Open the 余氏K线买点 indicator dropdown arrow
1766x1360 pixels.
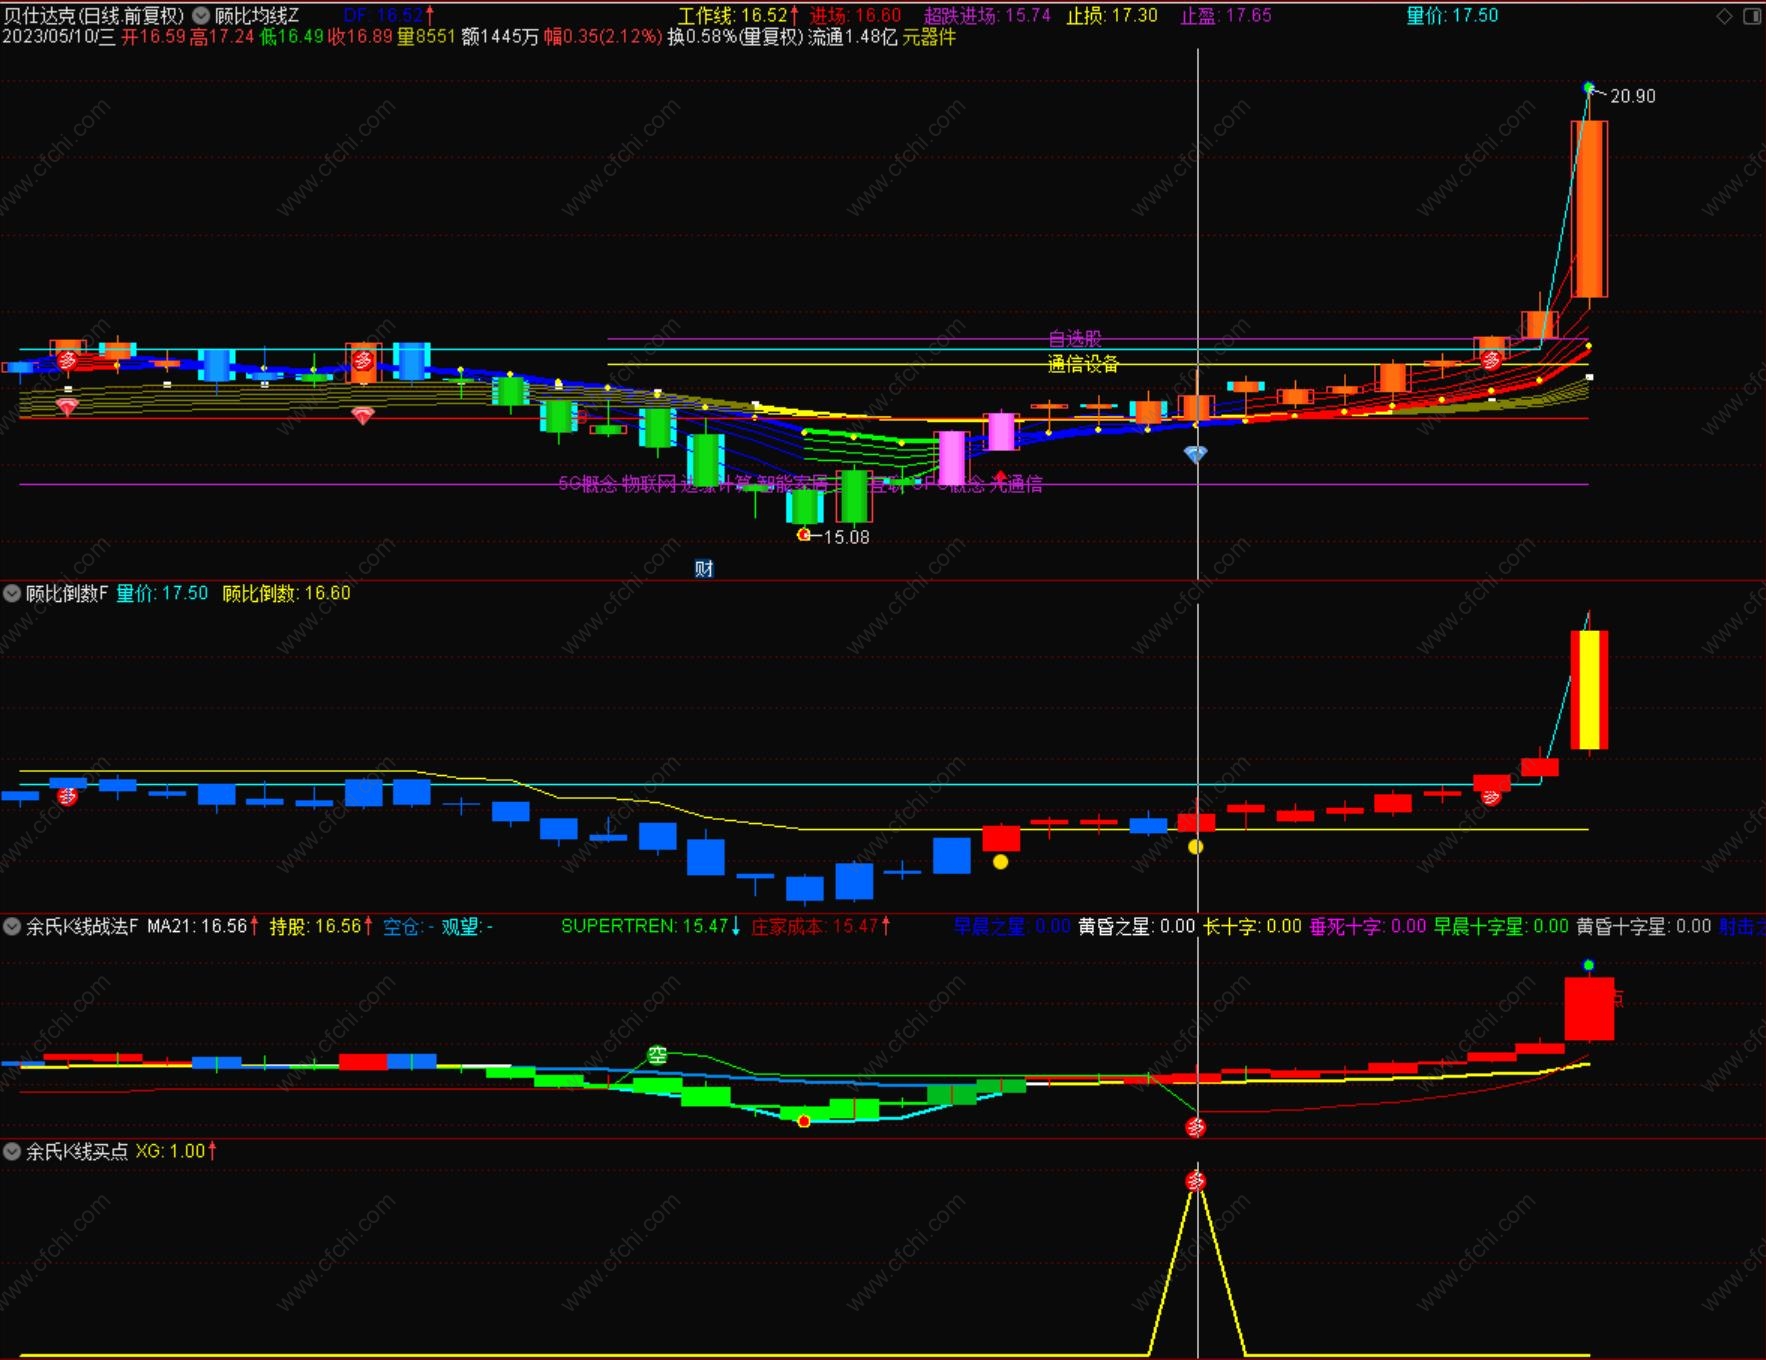pos(12,1151)
